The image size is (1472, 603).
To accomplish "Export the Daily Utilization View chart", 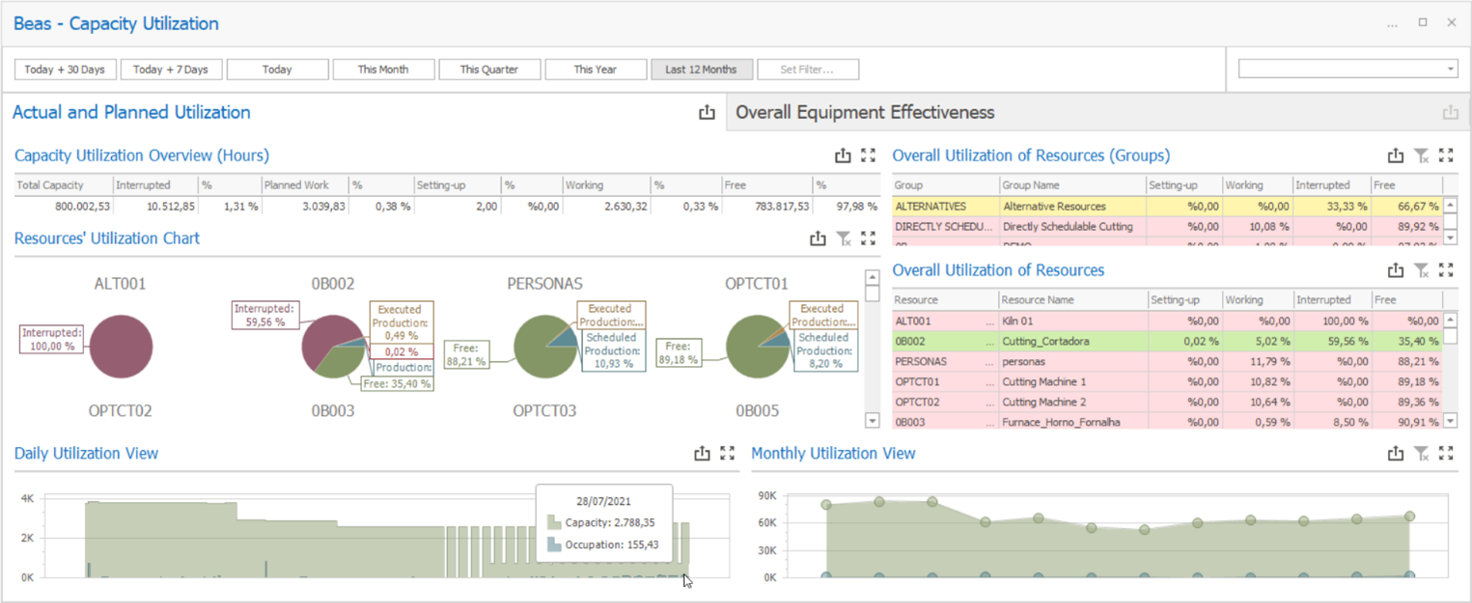I will point(702,454).
